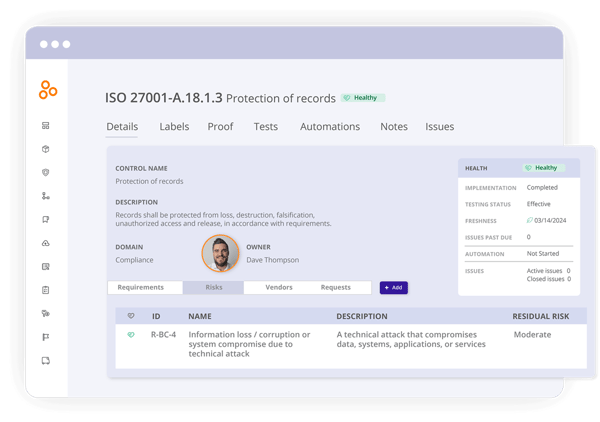Open the cube icon in sidebar
600x422 pixels.
pyautogui.click(x=46, y=149)
